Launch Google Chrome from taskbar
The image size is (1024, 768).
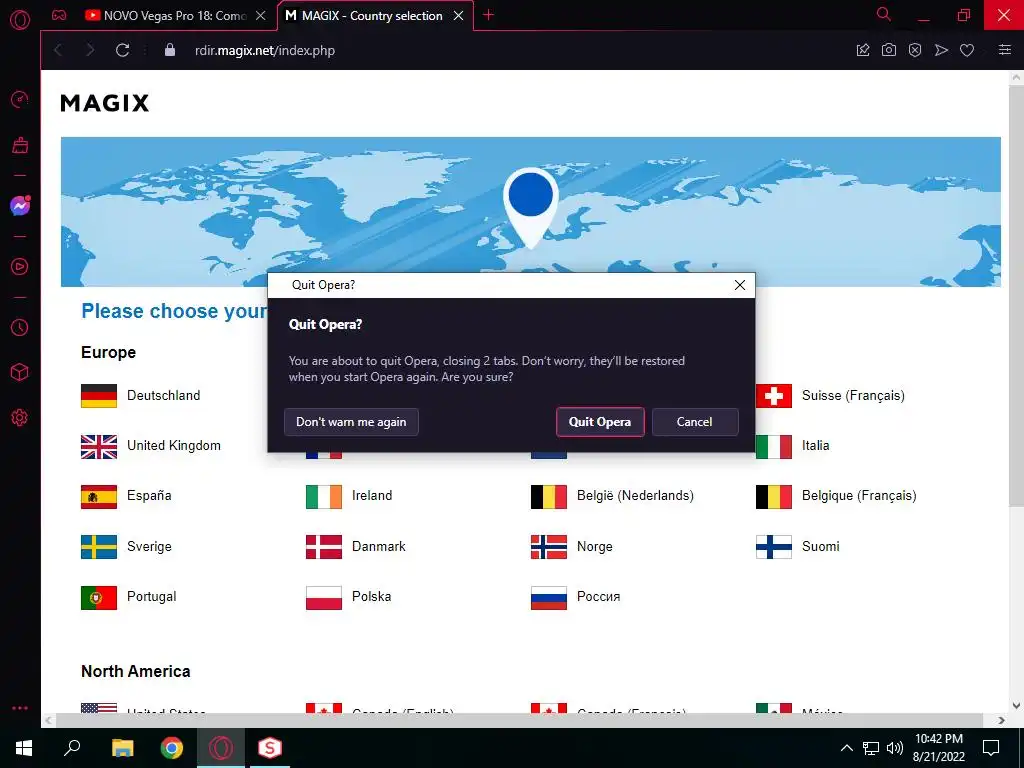pos(172,748)
